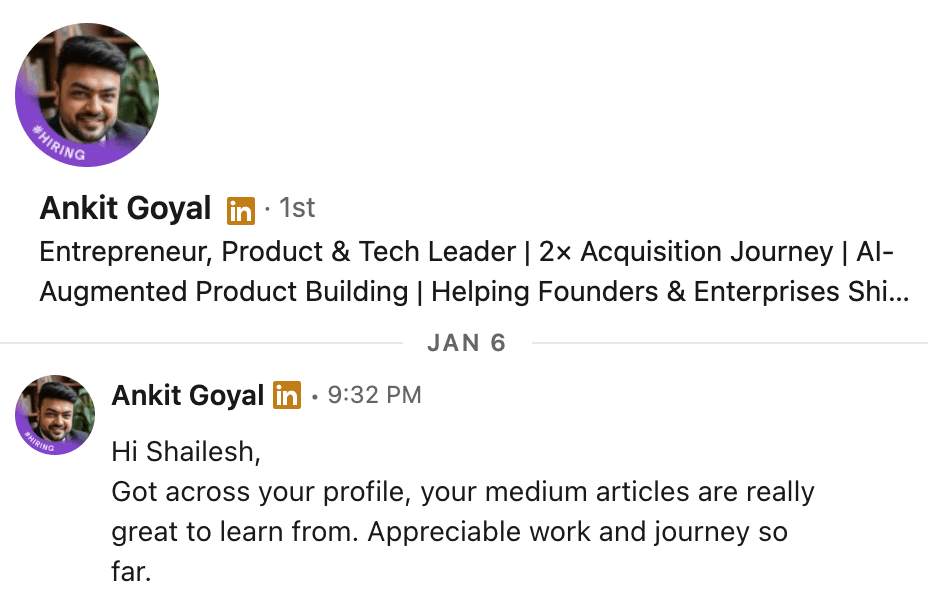Click the 1st connection degree label
The height and width of the screenshot is (604, 928).
[297, 208]
